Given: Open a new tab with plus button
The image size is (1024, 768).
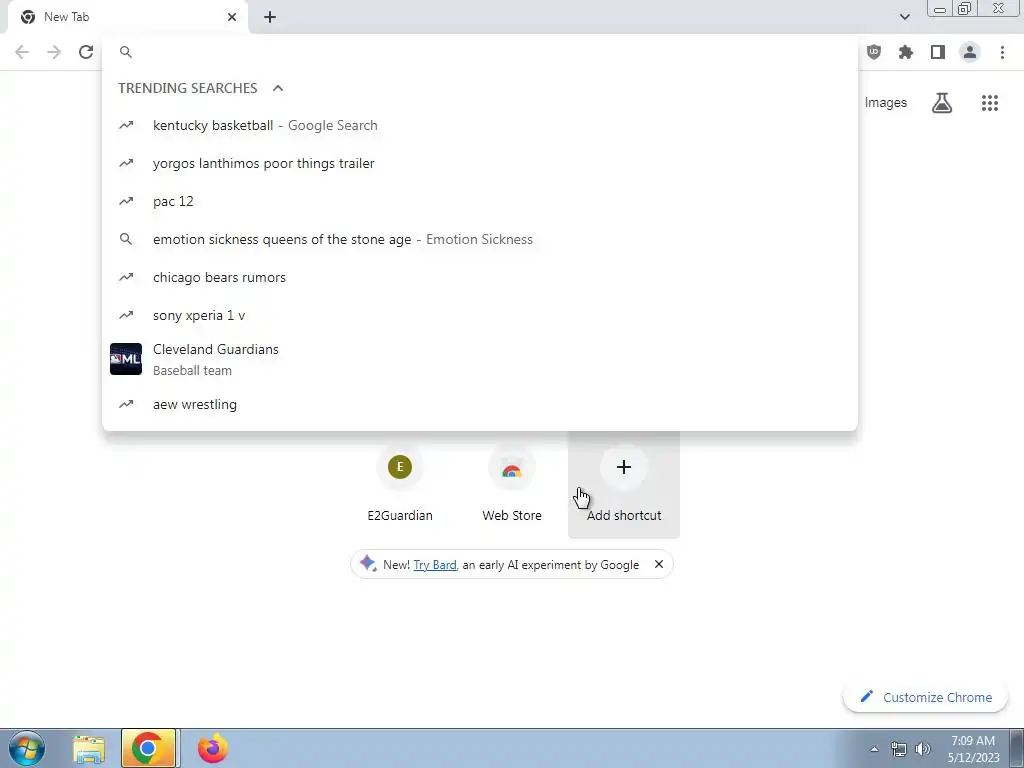Looking at the screenshot, I should pyautogui.click(x=270, y=17).
